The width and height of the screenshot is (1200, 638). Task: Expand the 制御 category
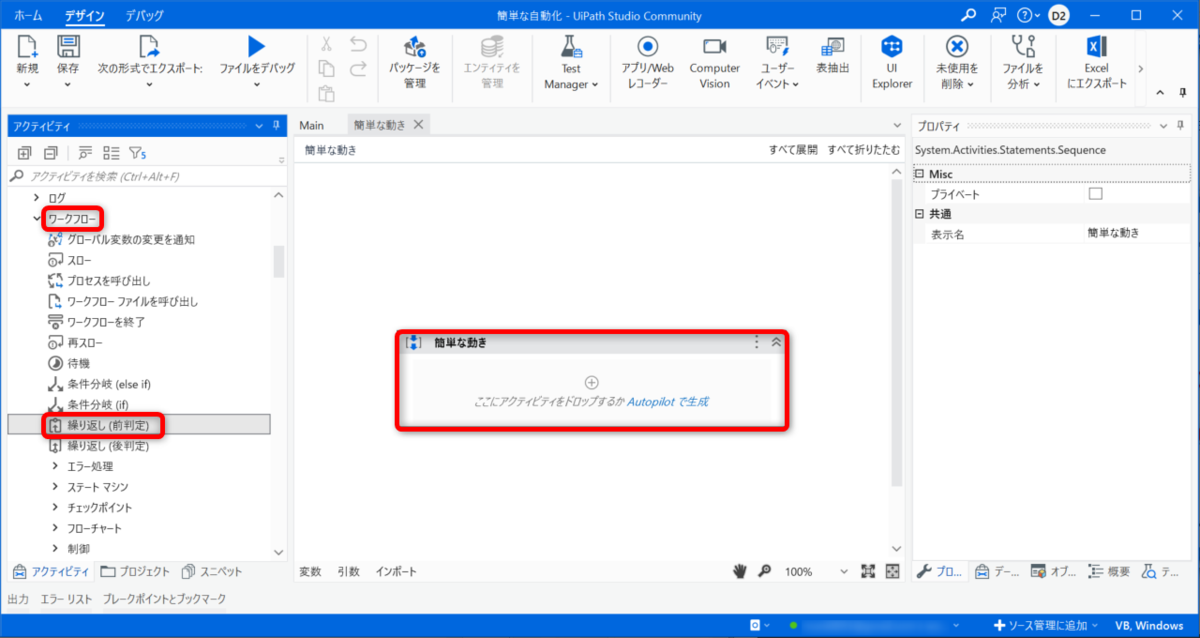tap(55, 549)
